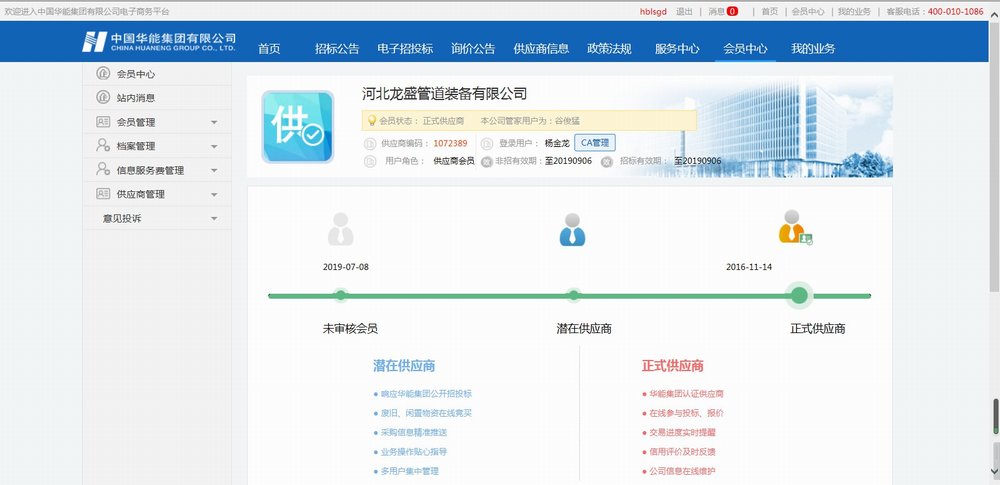Click the 交易进度实时提醒 bullet text
The width and height of the screenshot is (1000, 485).
coord(682,433)
